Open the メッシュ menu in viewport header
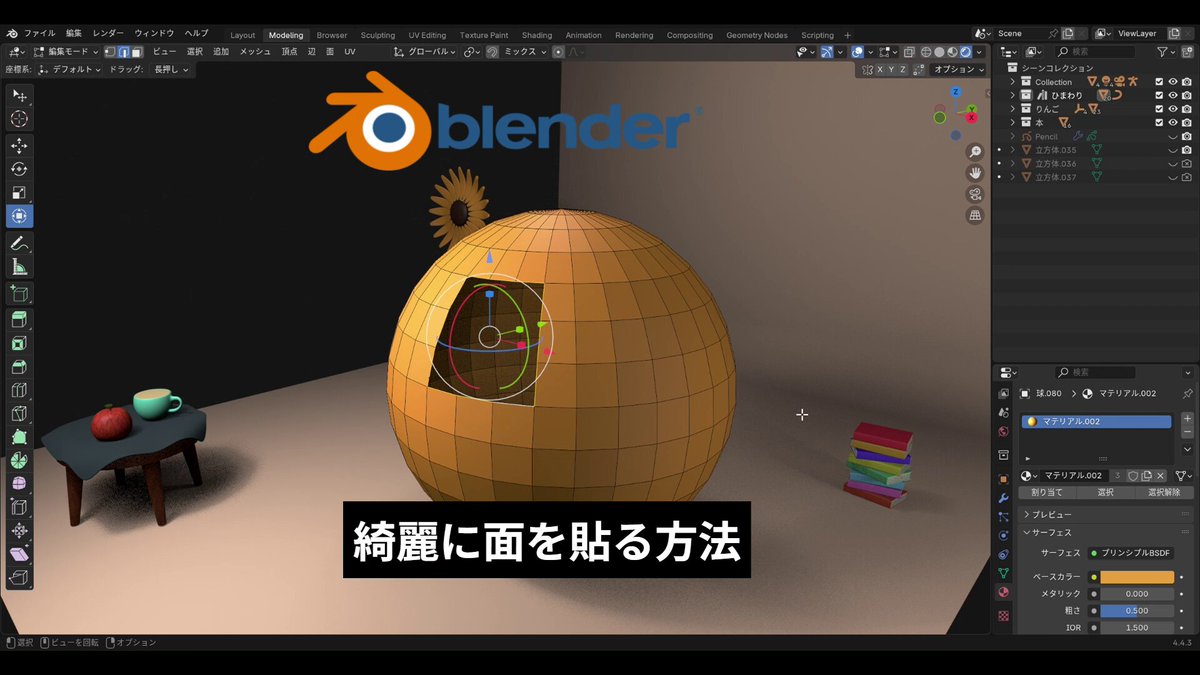Image resolution: width=1200 pixels, height=675 pixels. [255, 51]
